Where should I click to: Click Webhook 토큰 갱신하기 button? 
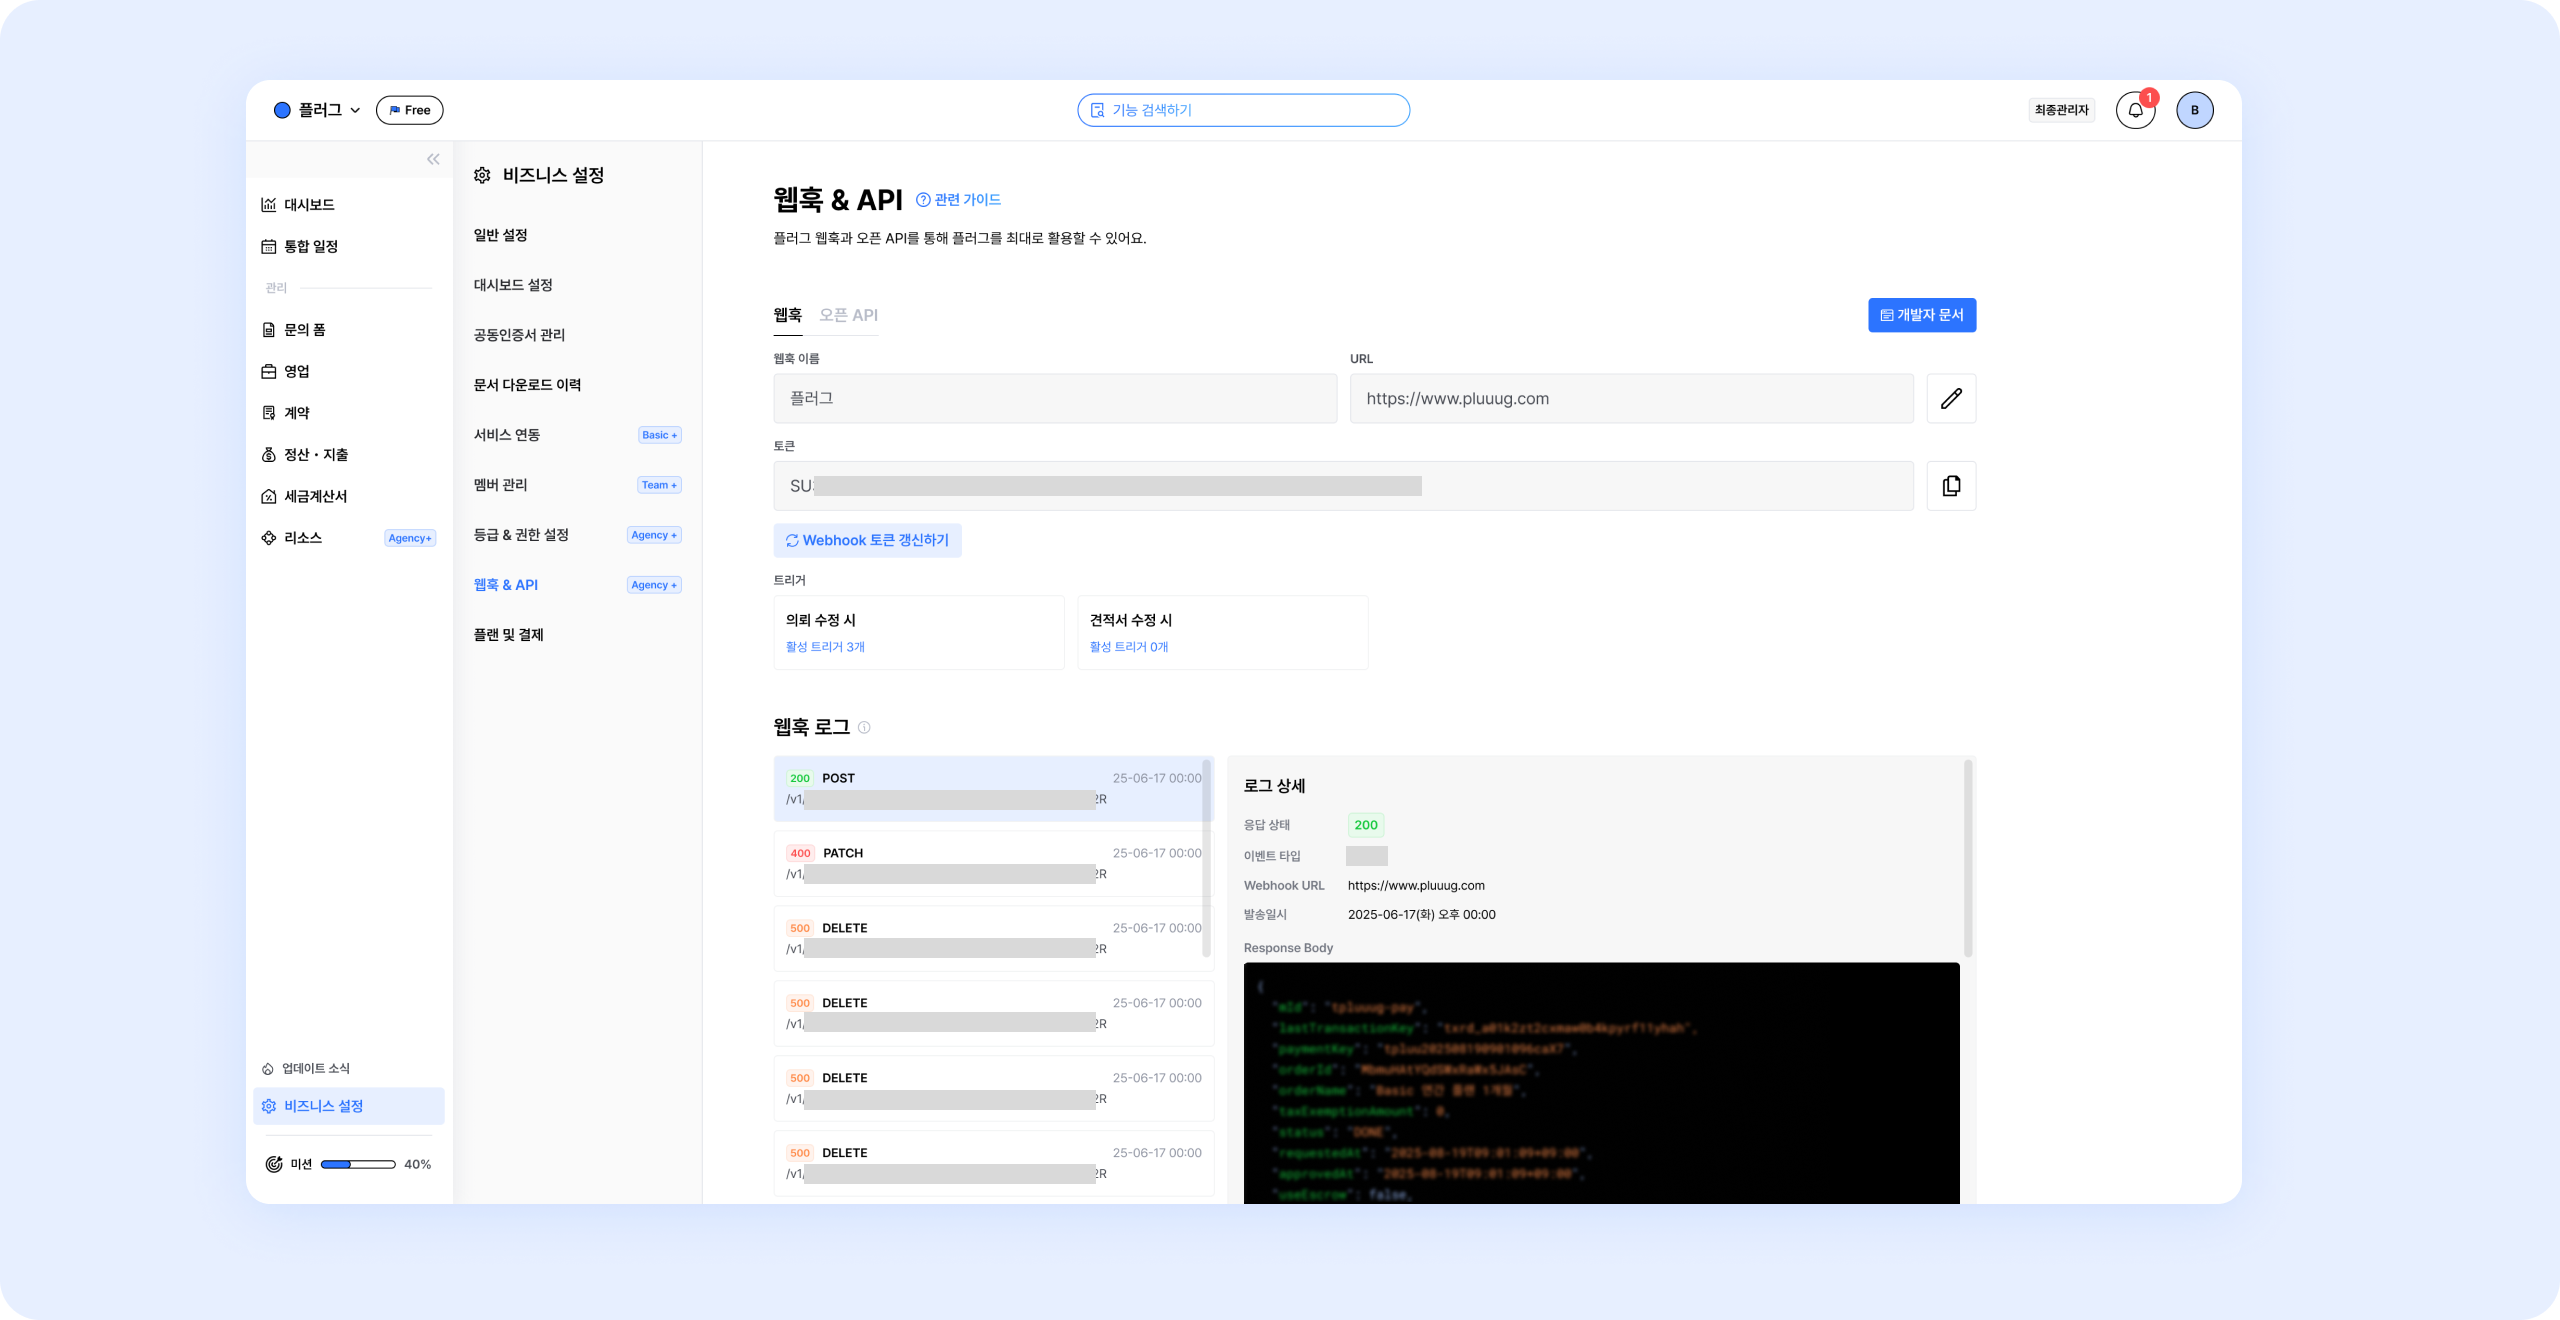[x=867, y=540]
